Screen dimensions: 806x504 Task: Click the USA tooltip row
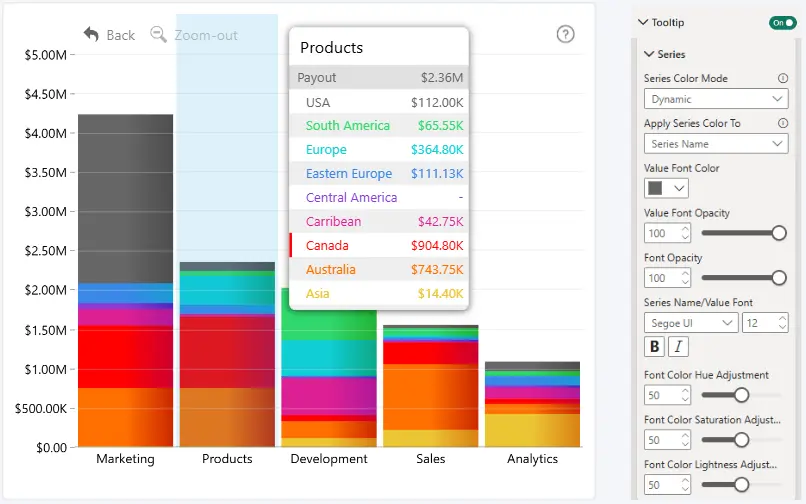[x=379, y=102]
